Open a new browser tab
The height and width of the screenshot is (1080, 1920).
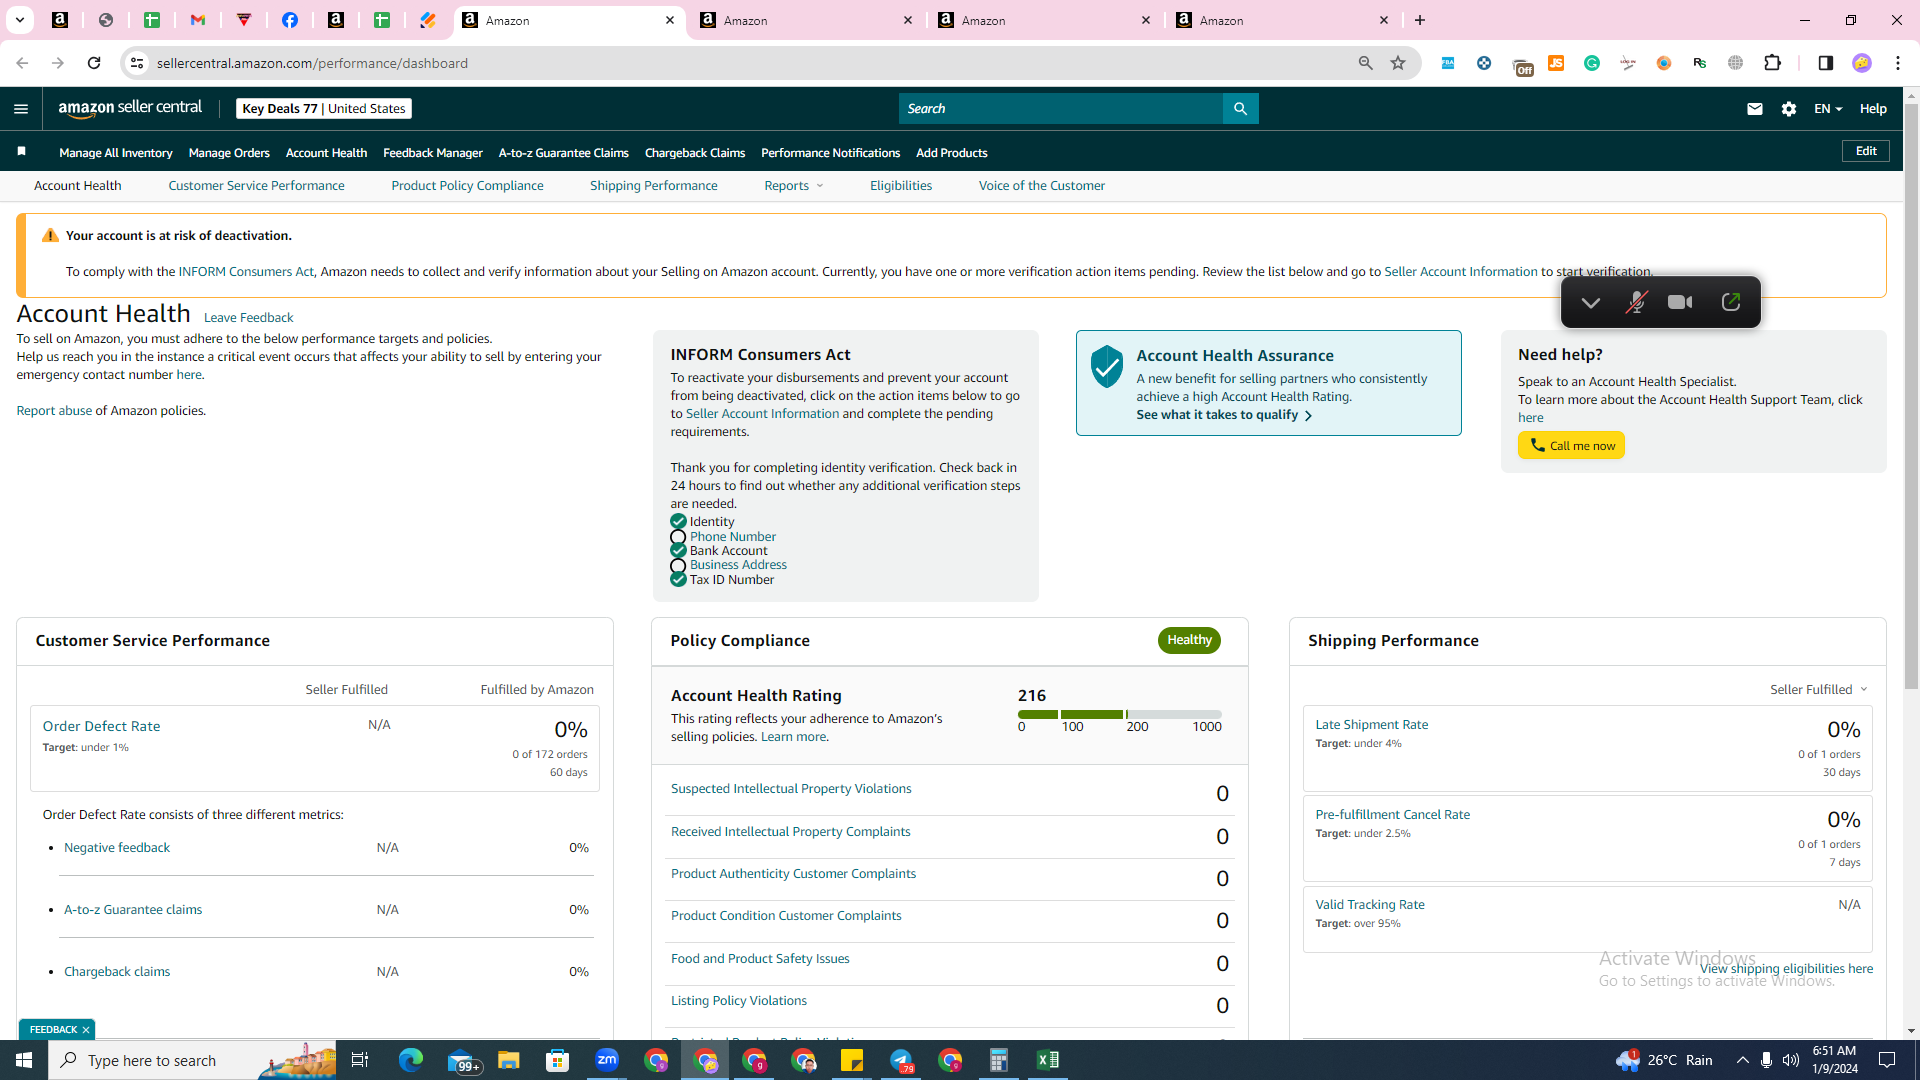click(1420, 20)
